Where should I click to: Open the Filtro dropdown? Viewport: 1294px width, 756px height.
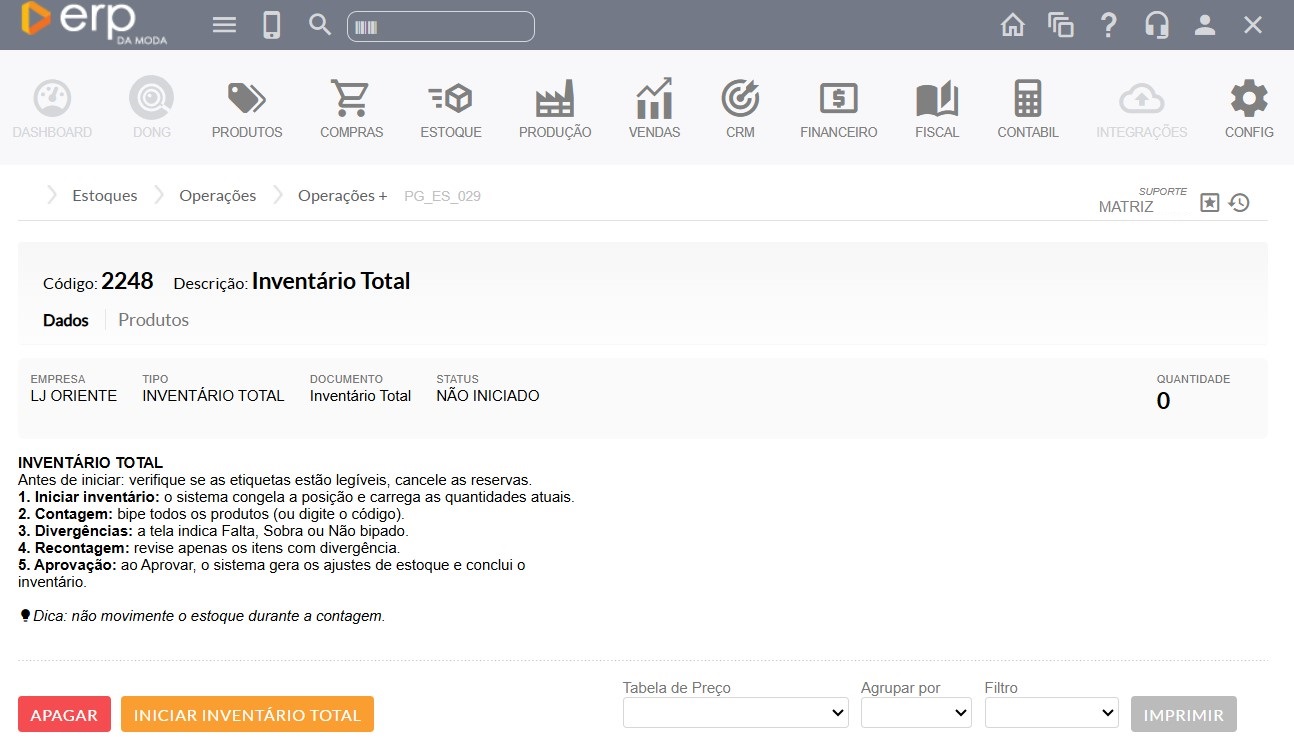(1051, 713)
